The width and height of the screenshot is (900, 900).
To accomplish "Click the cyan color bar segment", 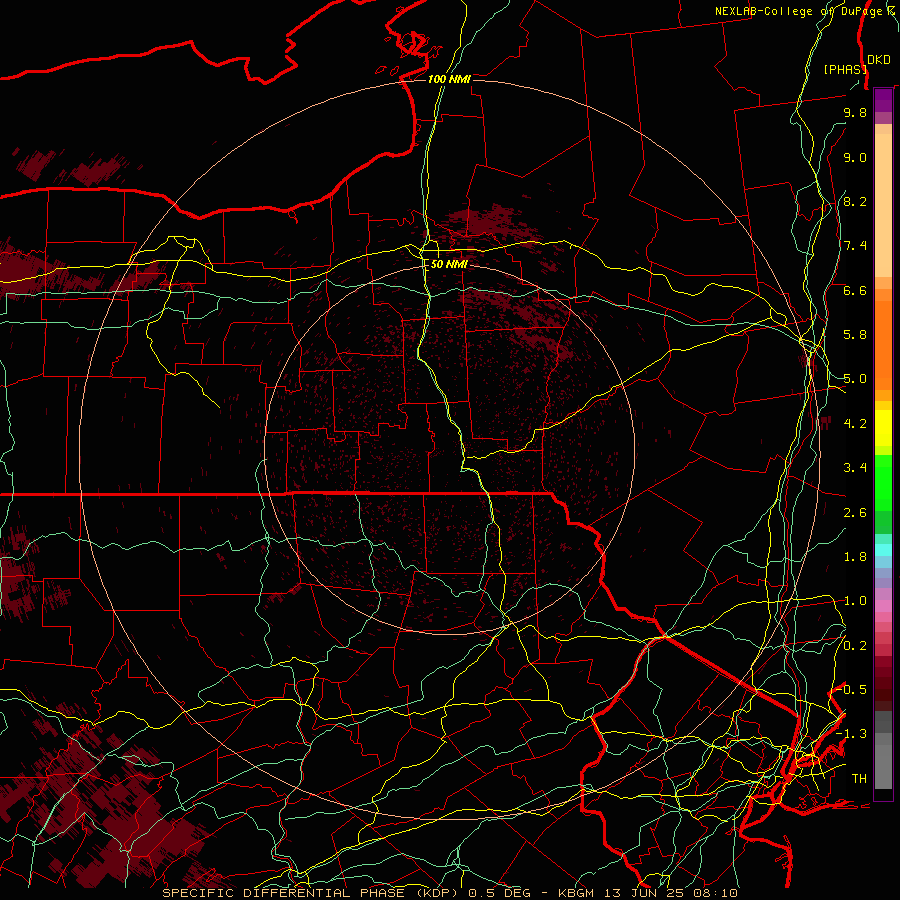I will pyautogui.click(x=883, y=550).
